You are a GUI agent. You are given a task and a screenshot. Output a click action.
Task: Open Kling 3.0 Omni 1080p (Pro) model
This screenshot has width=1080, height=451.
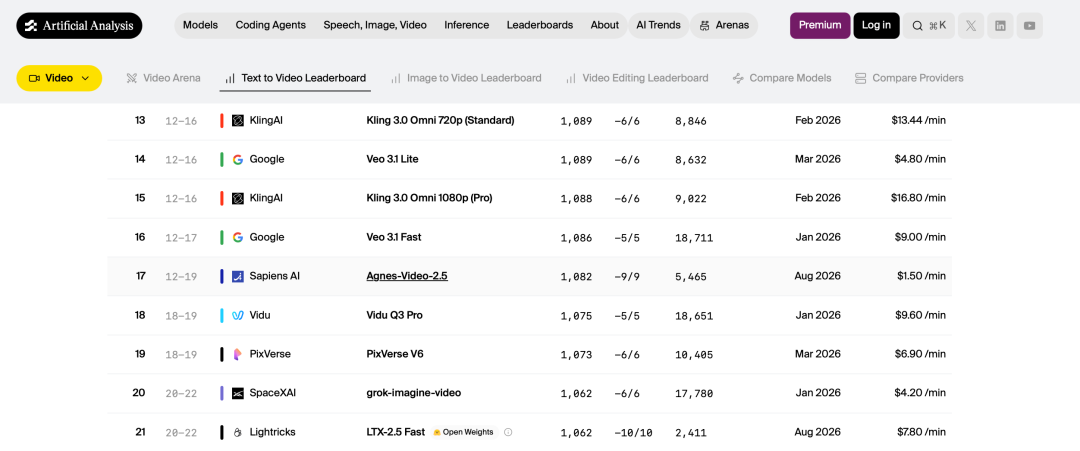pyautogui.click(x=429, y=198)
